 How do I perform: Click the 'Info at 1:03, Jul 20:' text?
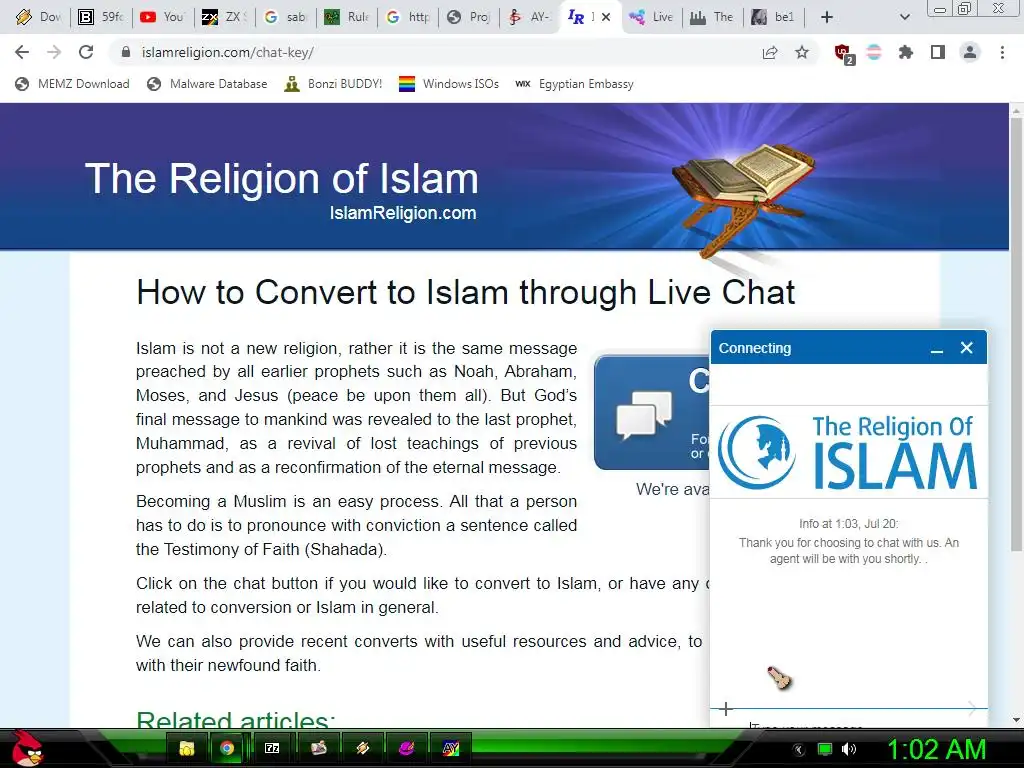point(848,524)
